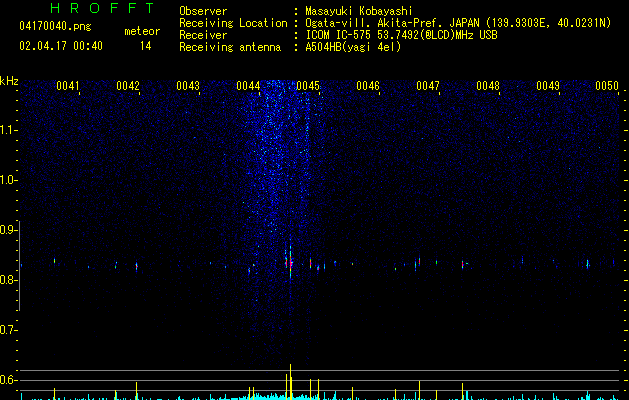Click time marker 0044
Image resolution: width=629 pixels, height=400 pixels.
[x=248, y=86]
